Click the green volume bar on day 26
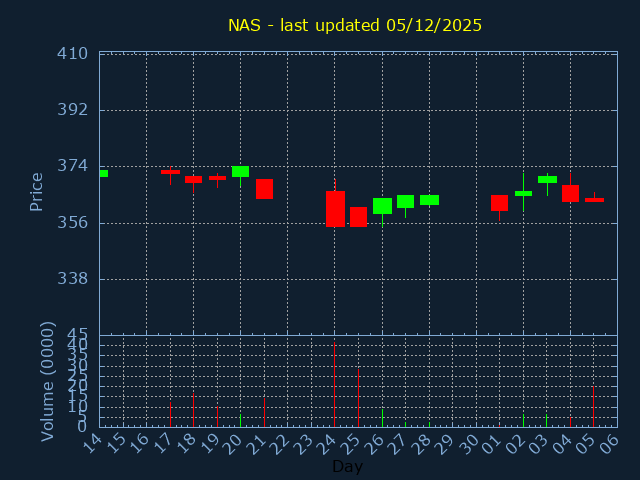640x480 pixels. tap(382, 418)
